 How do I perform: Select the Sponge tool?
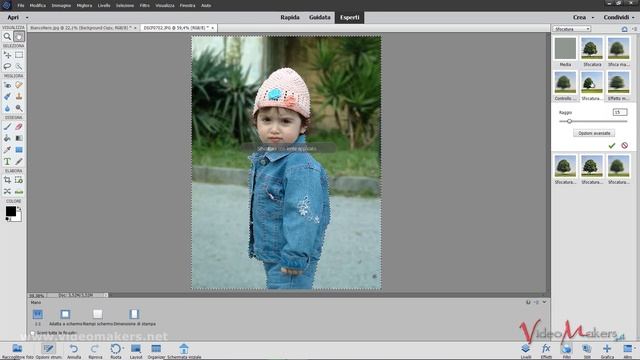pos(19,108)
